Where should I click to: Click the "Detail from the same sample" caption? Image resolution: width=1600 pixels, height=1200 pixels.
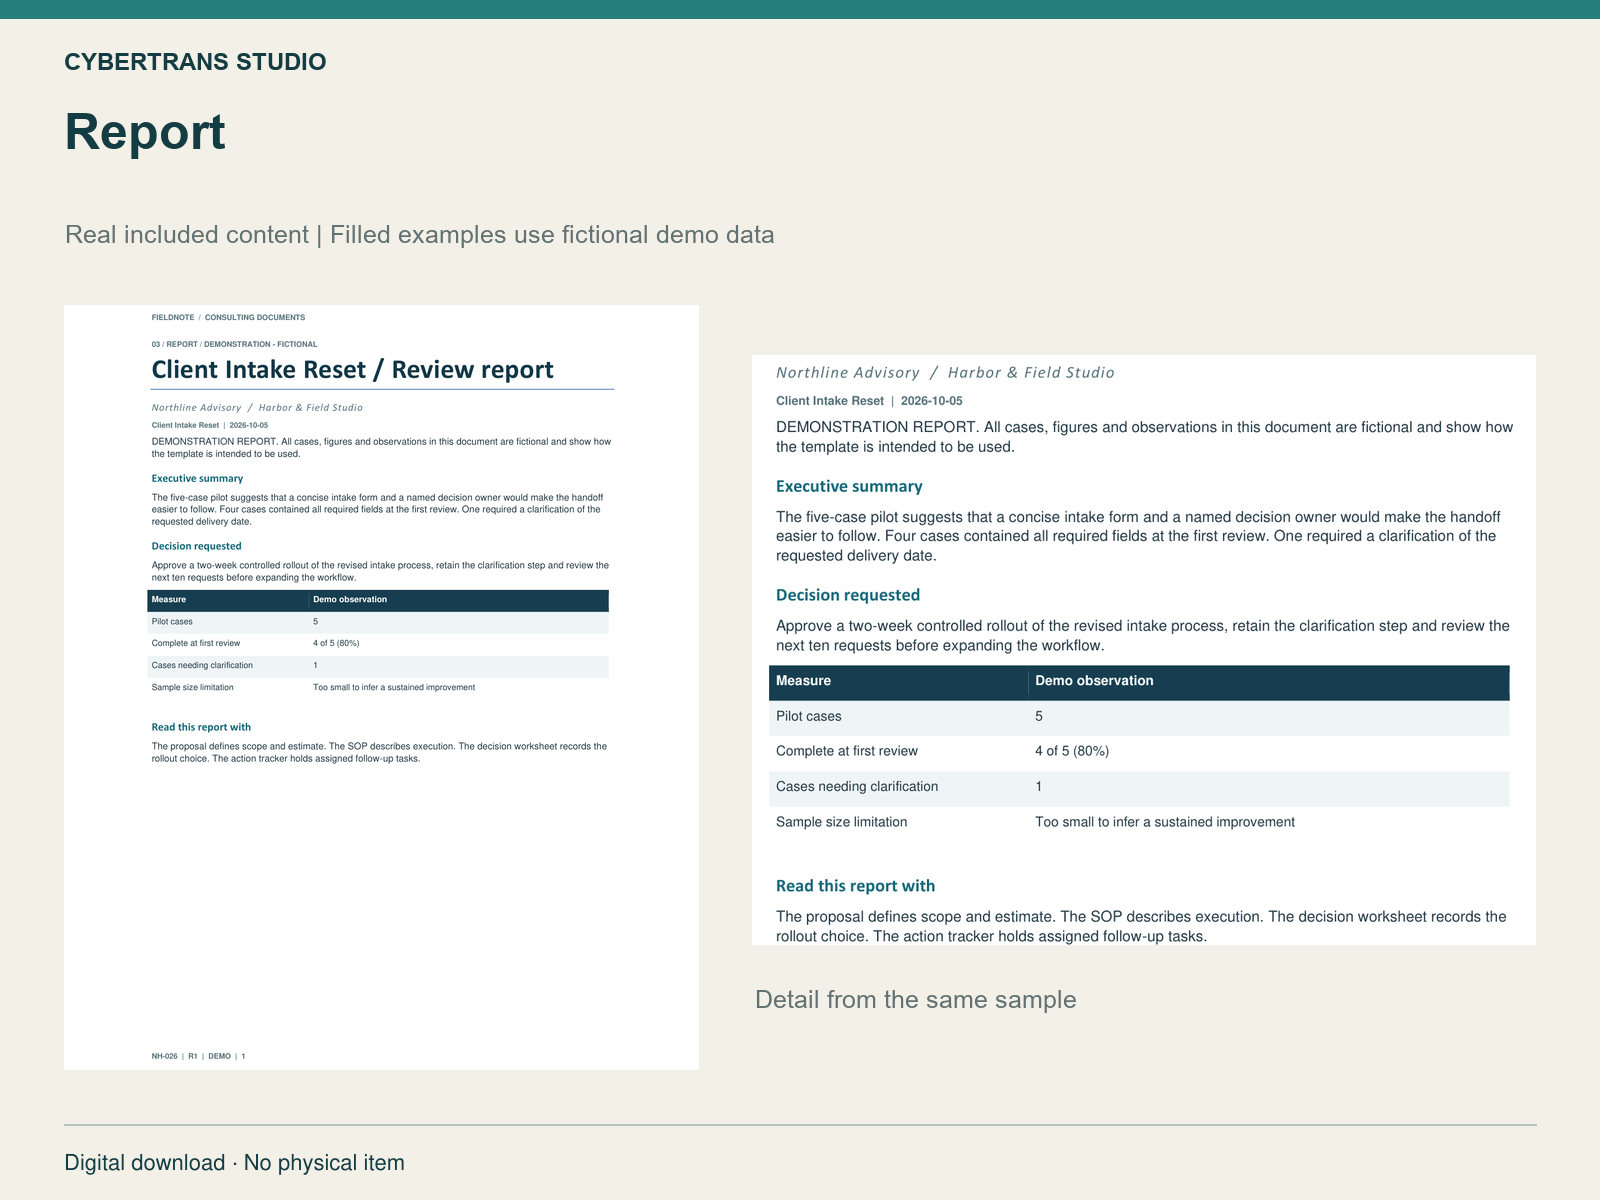[x=915, y=1000]
